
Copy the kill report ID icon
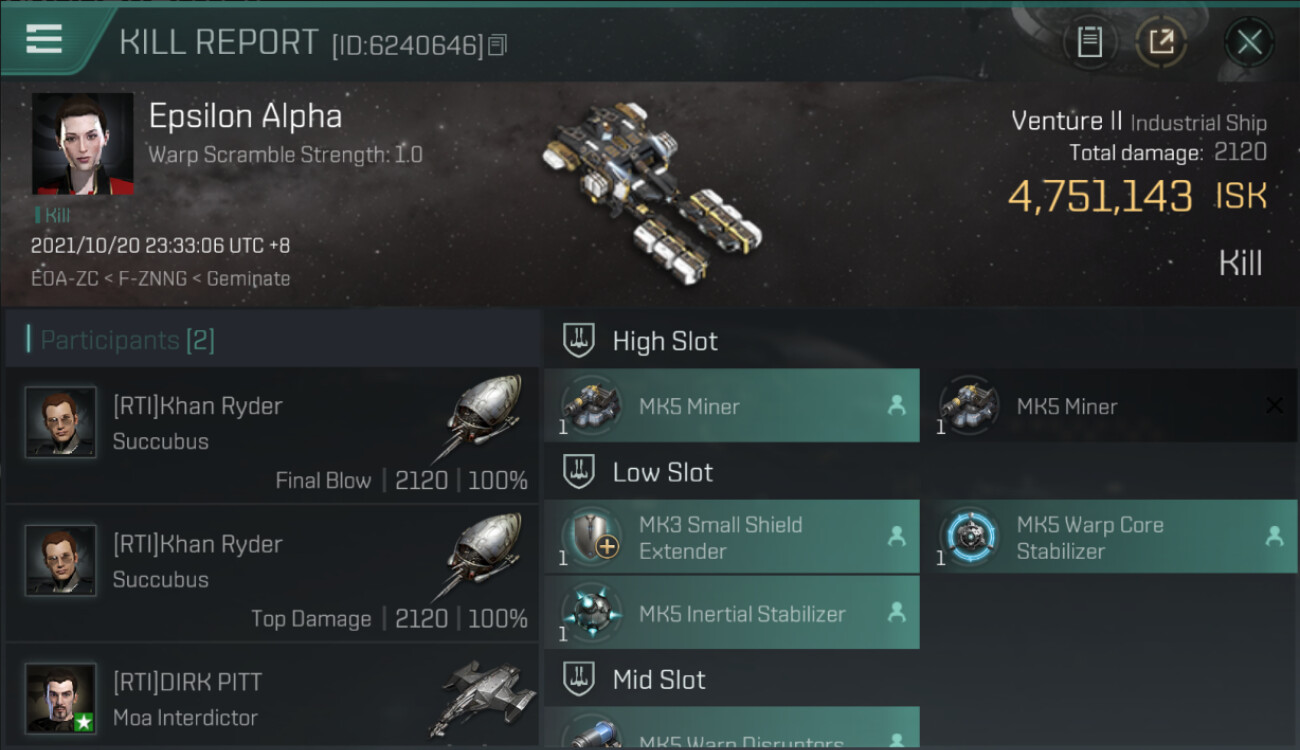point(498,44)
